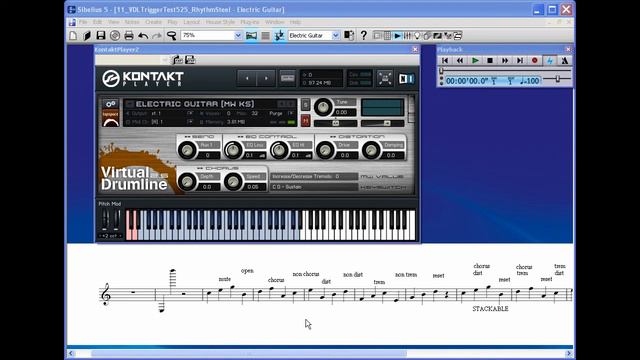Open the House Style menu
The image size is (640, 360).
coord(220,22)
